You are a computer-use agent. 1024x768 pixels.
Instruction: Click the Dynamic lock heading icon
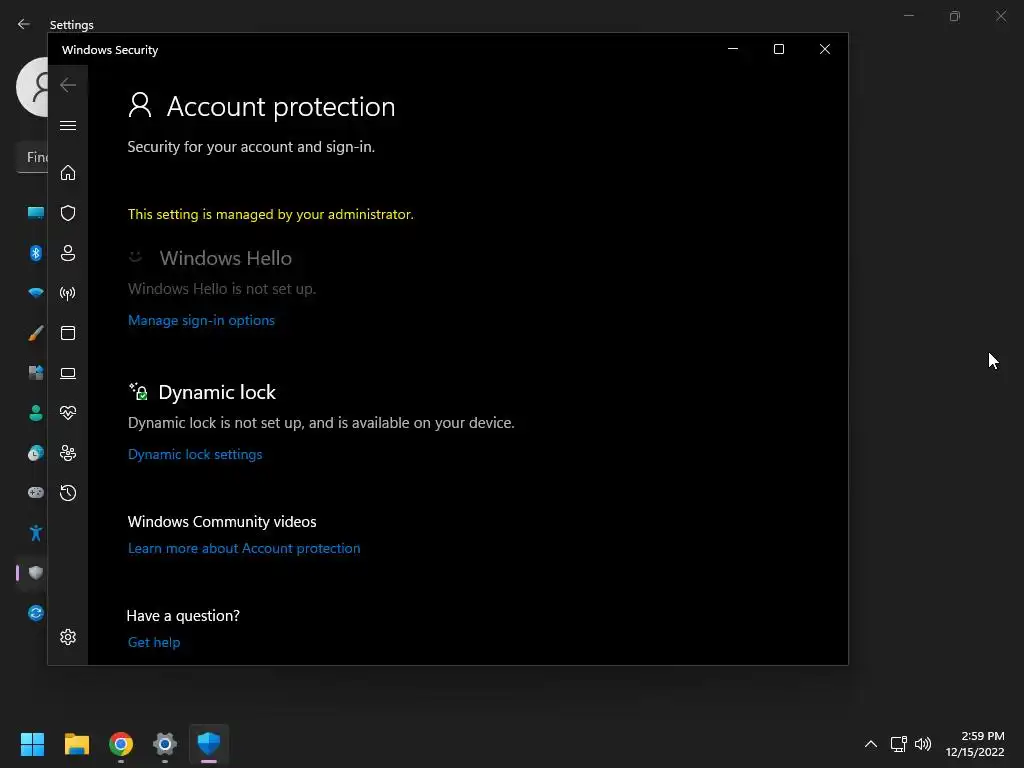pyautogui.click(x=138, y=391)
